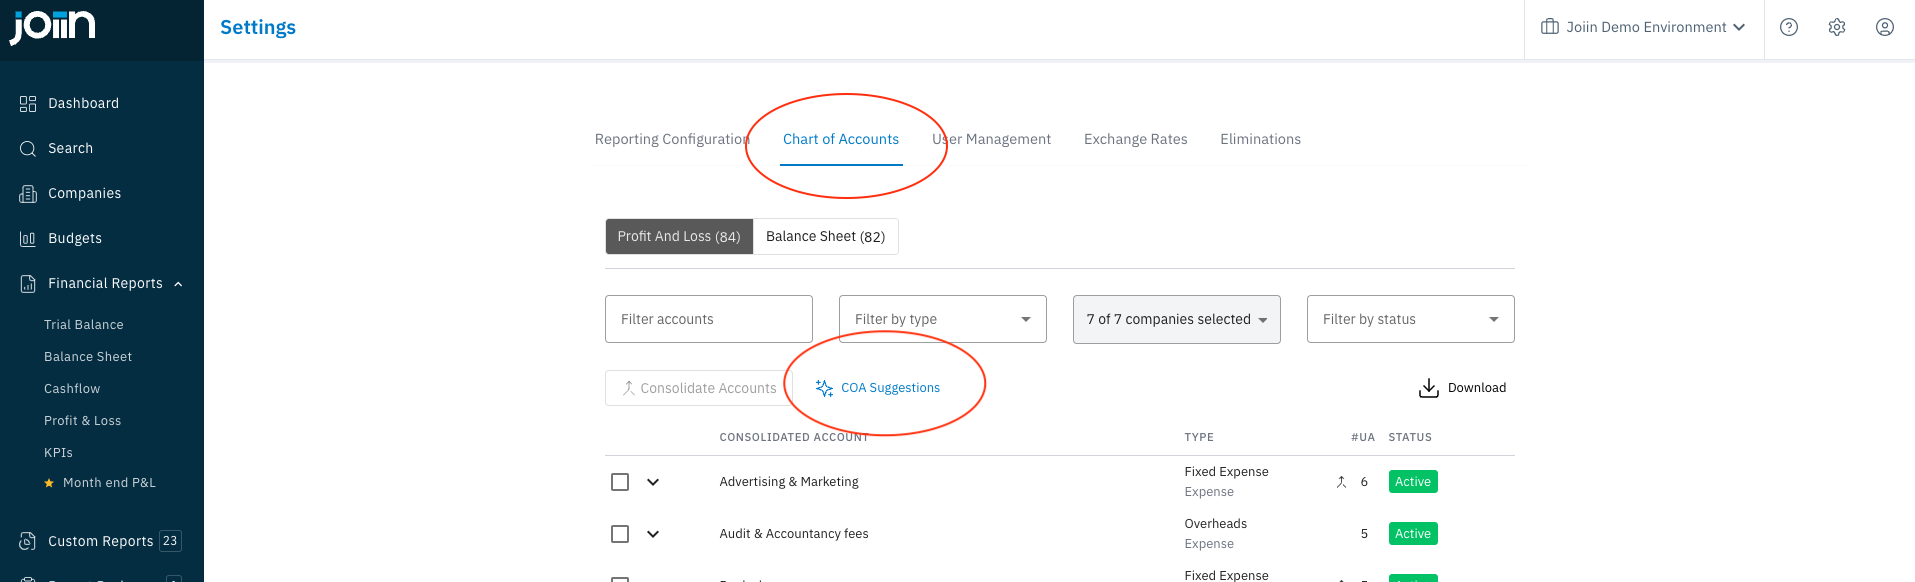Click the STATUS column header
Image resolution: width=1915 pixels, height=582 pixels.
click(1410, 437)
